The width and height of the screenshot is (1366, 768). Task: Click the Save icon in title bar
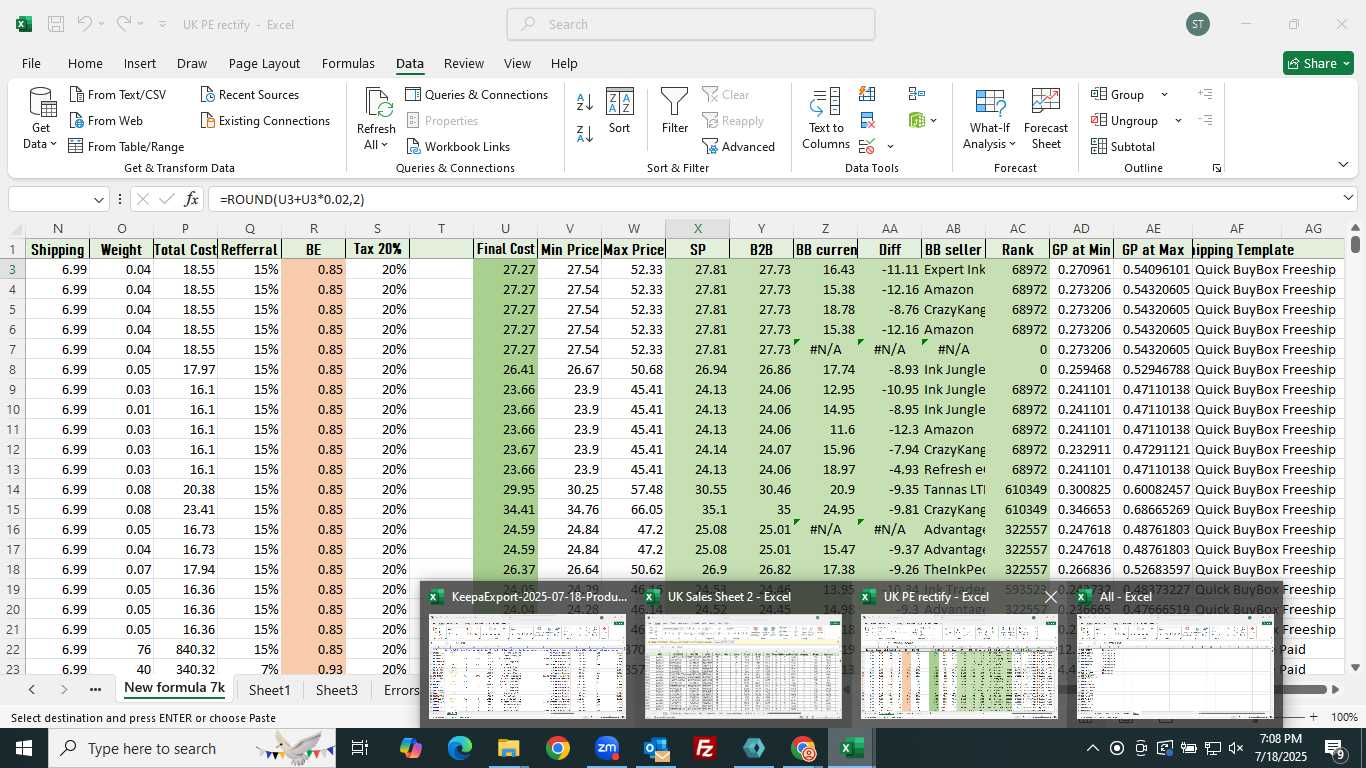[x=56, y=24]
